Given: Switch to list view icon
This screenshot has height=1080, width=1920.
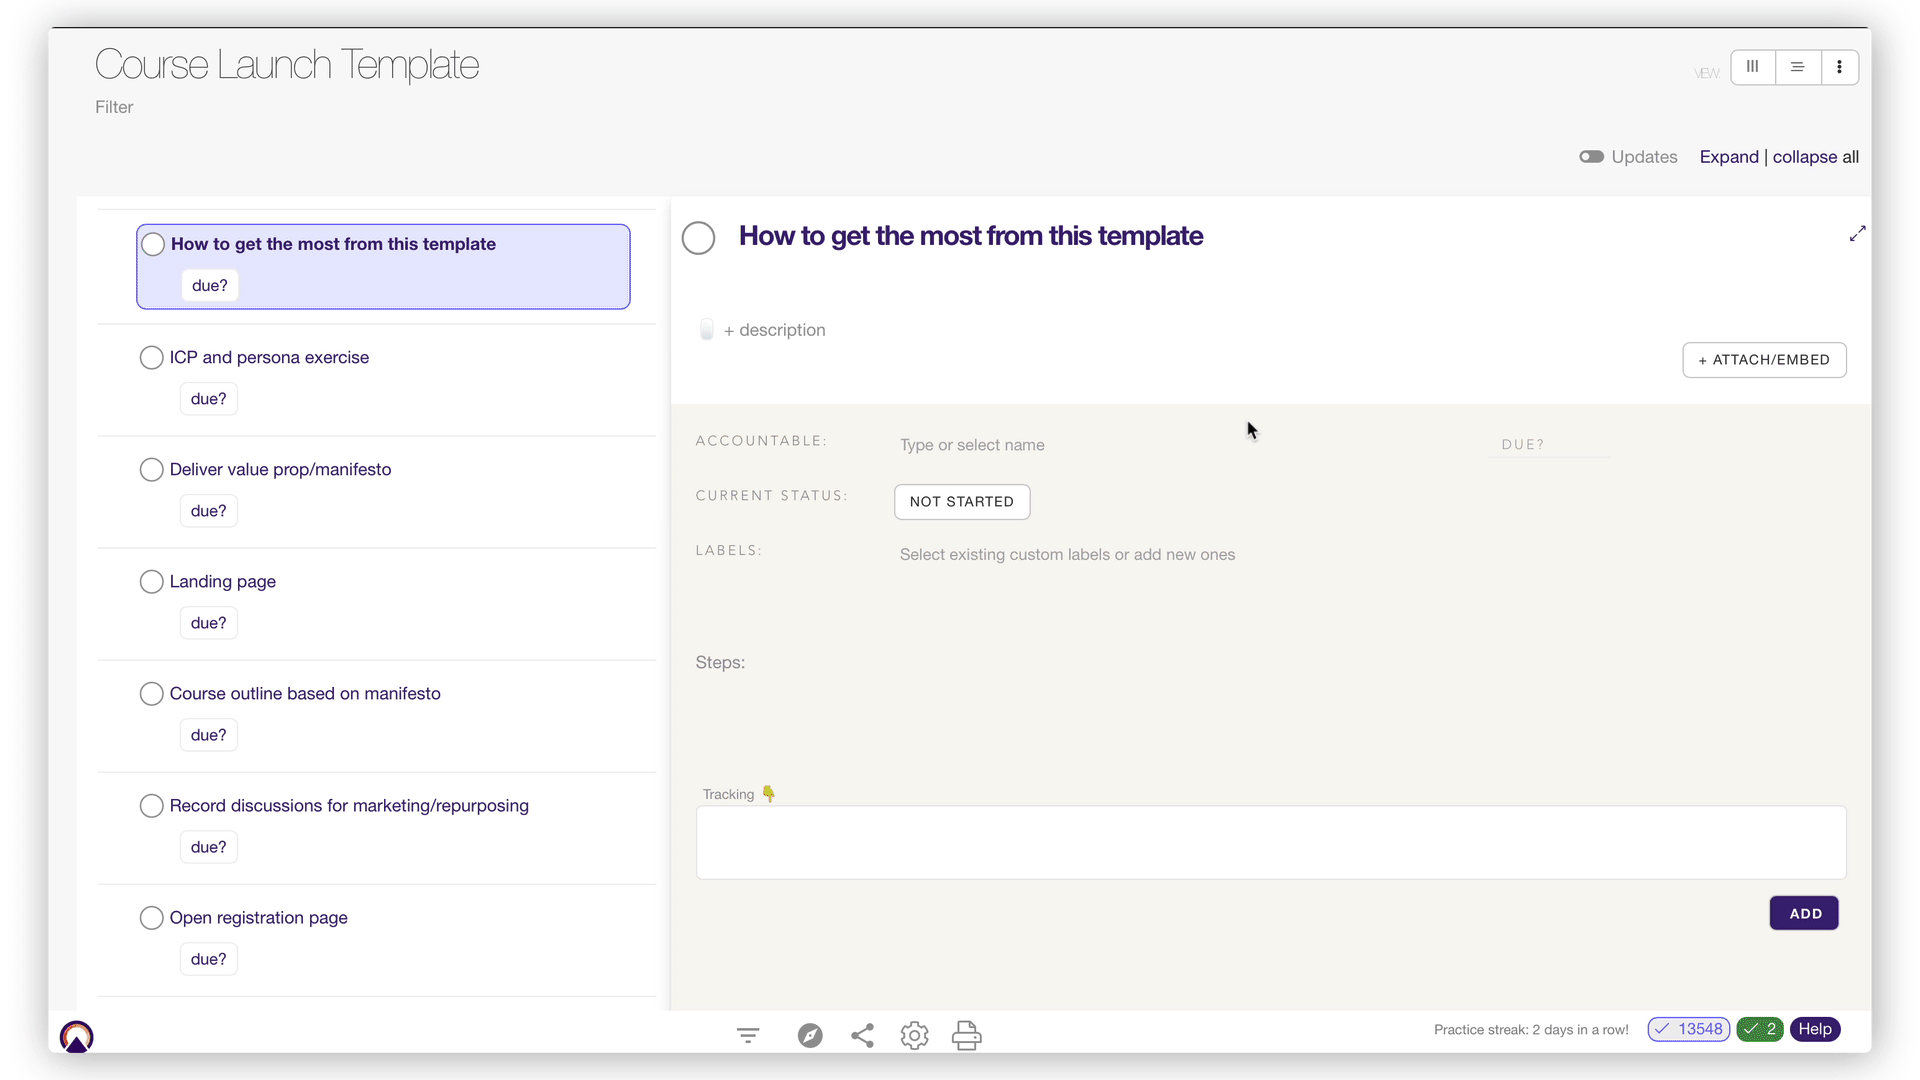Looking at the screenshot, I should (x=1797, y=67).
